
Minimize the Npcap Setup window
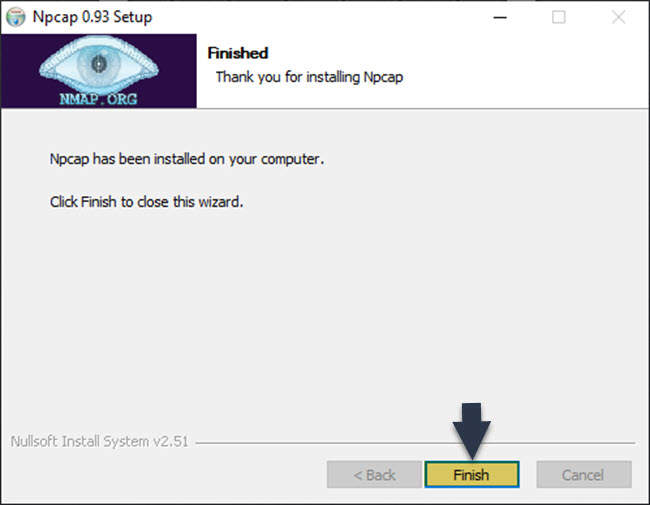pos(500,17)
